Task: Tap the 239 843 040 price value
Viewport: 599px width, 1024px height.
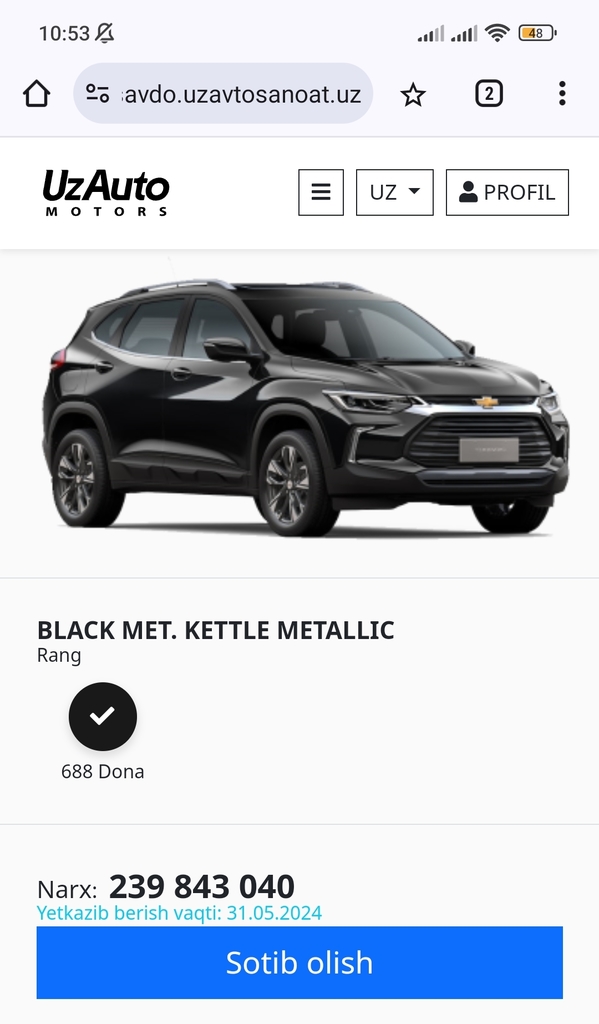Action: pyautogui.click(x=201, y=886)
